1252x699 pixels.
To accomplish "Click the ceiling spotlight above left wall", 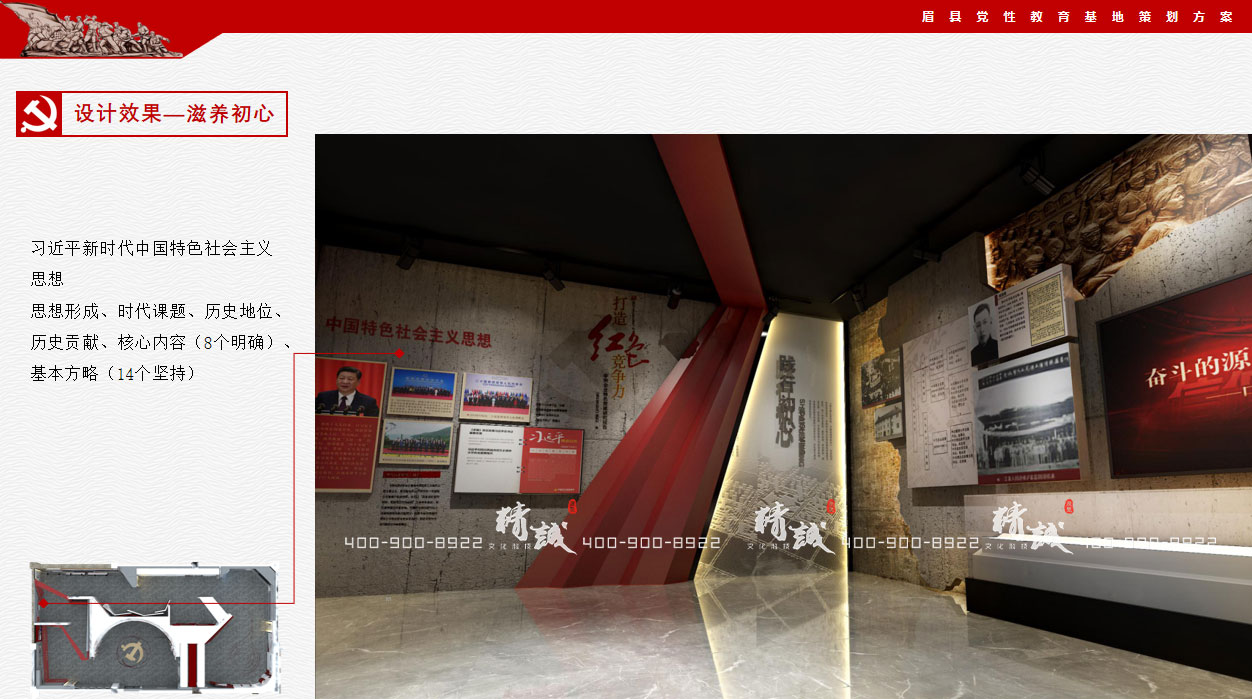I will 406,256.
